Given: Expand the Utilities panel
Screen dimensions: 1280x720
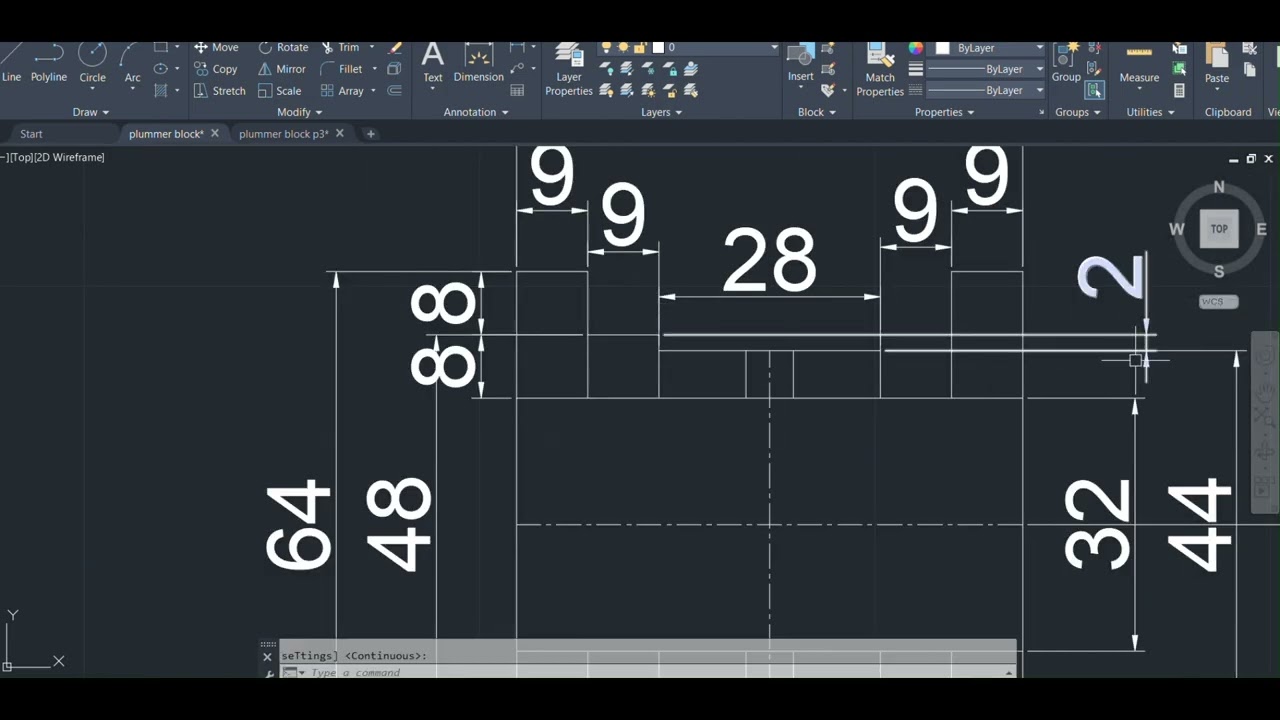Looking at the screenshot, I should [x=1151, y=112].
